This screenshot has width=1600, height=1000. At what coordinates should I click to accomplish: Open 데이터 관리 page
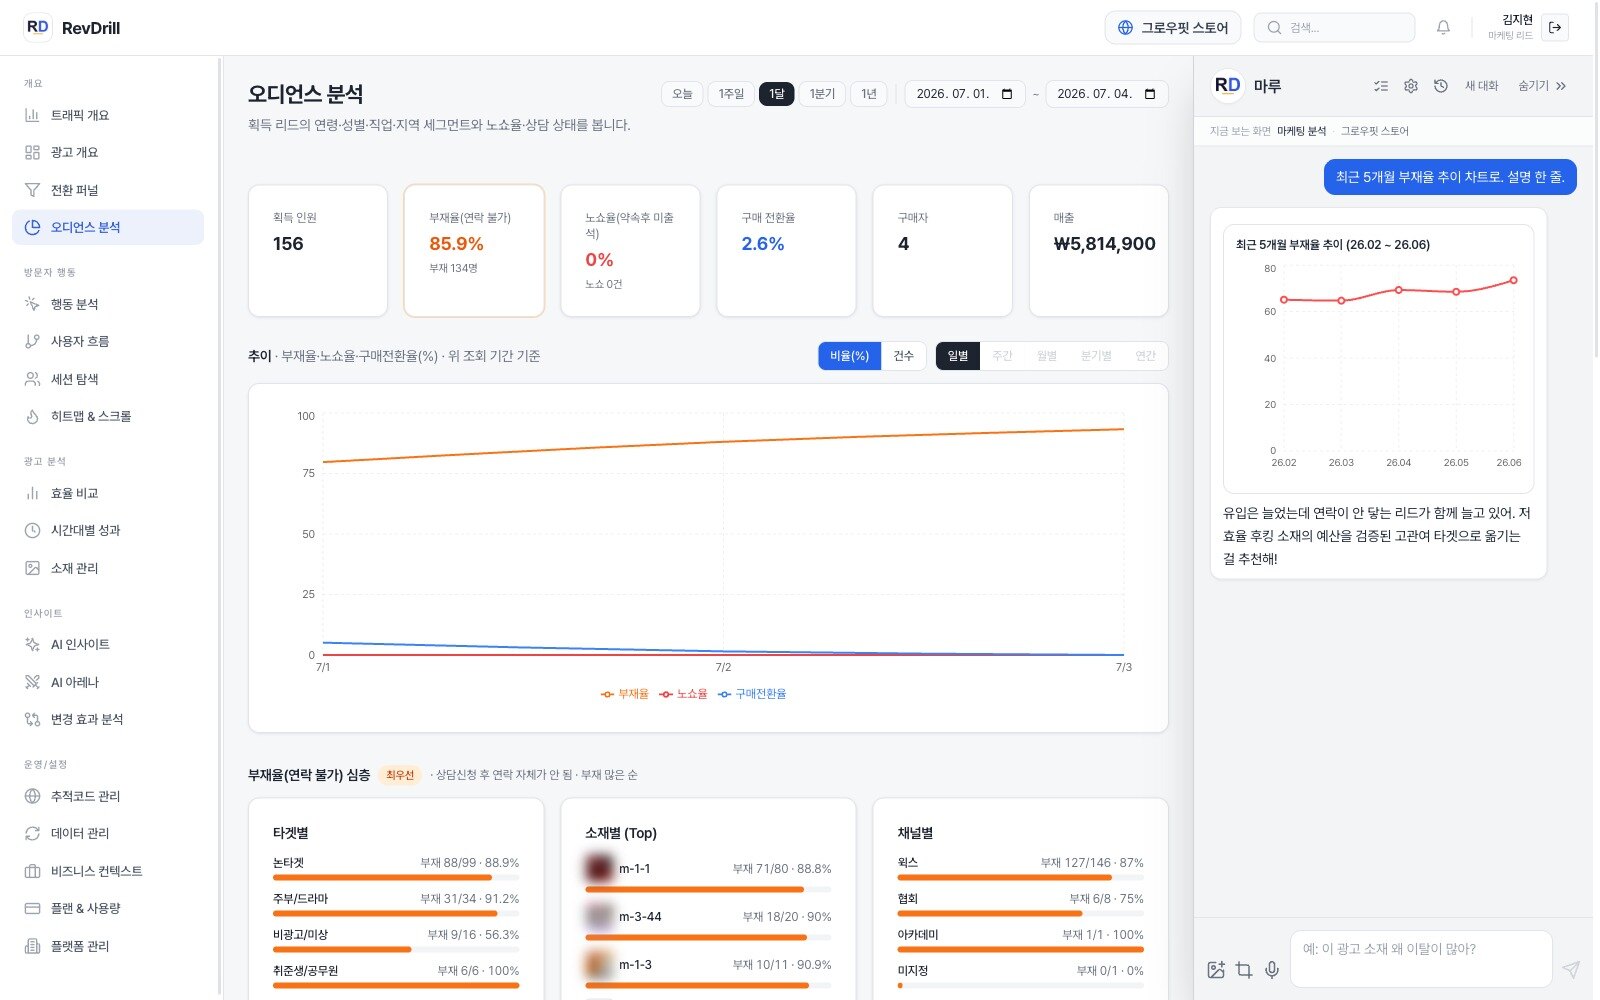(x=107, y=833)
